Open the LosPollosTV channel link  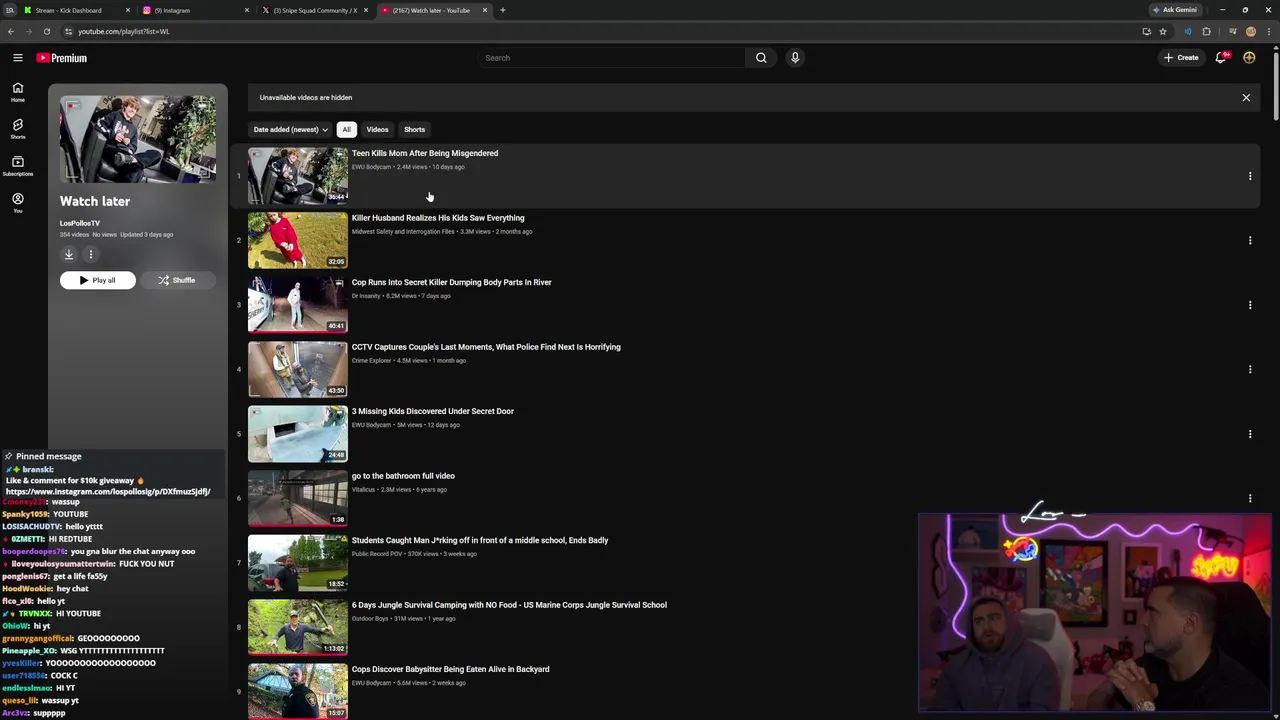pos(80,223)
